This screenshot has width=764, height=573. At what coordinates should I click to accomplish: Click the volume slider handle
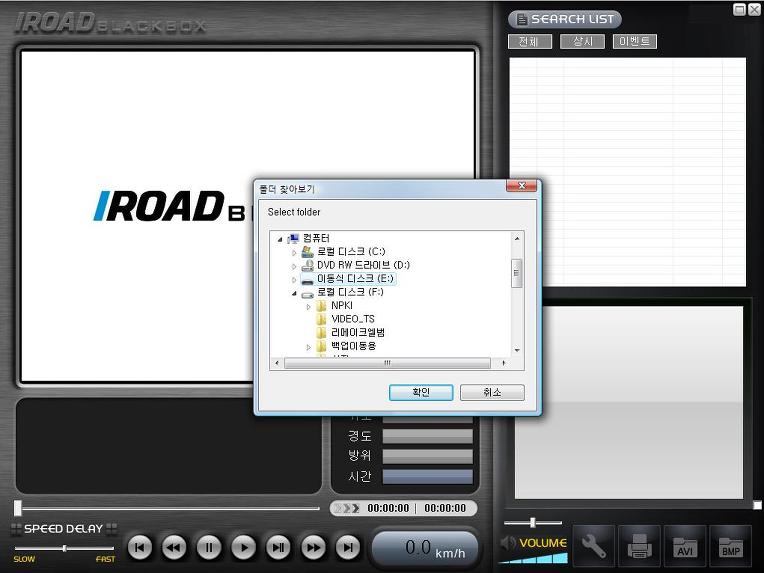(x=533, y=522)
